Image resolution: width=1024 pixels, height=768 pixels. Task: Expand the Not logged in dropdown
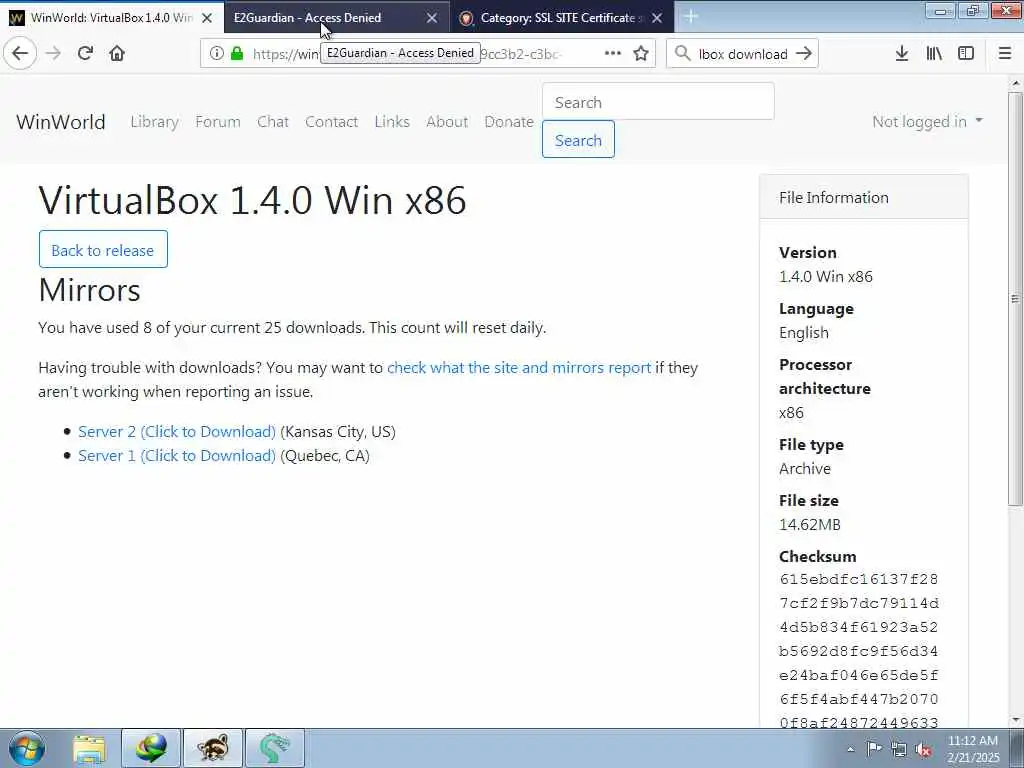tap(927, 121)
